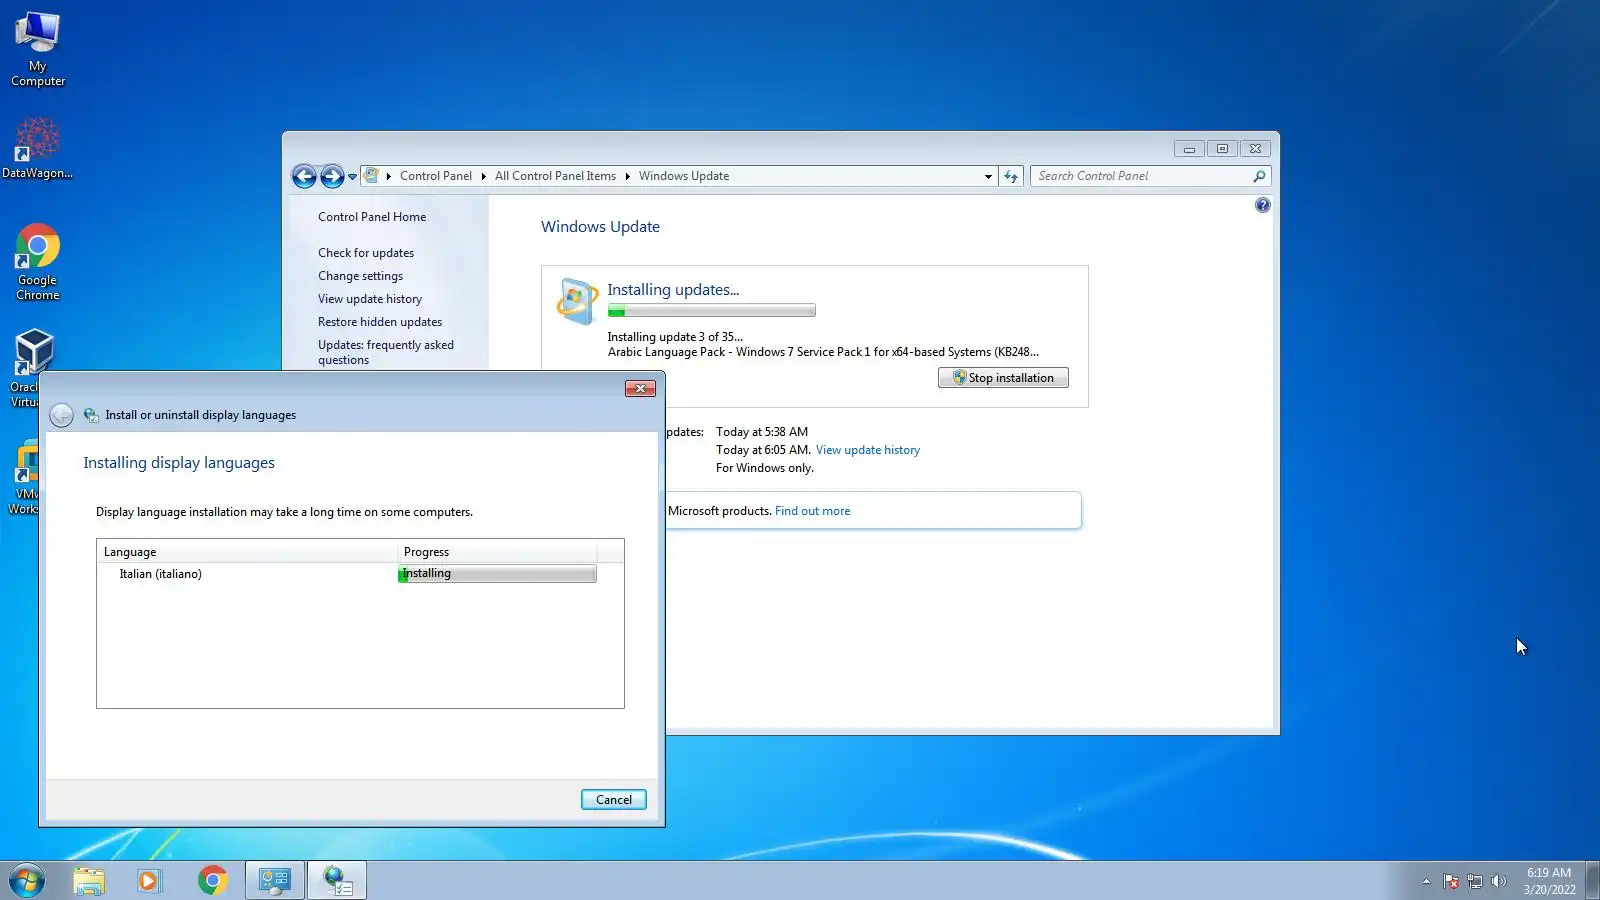The width and height of the screenshot is (1600, 900).
Task: Follow the Find out more link
Action: [x=813, y=511]
